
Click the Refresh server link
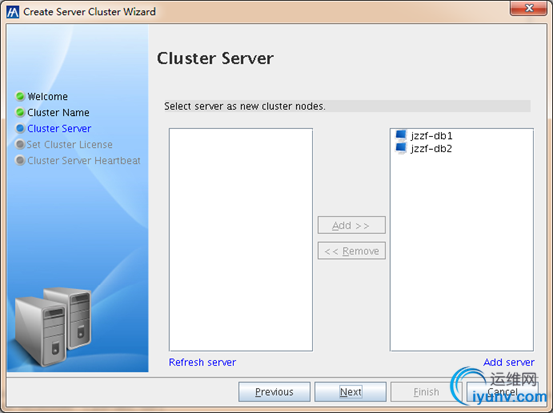tap(202, 362)
